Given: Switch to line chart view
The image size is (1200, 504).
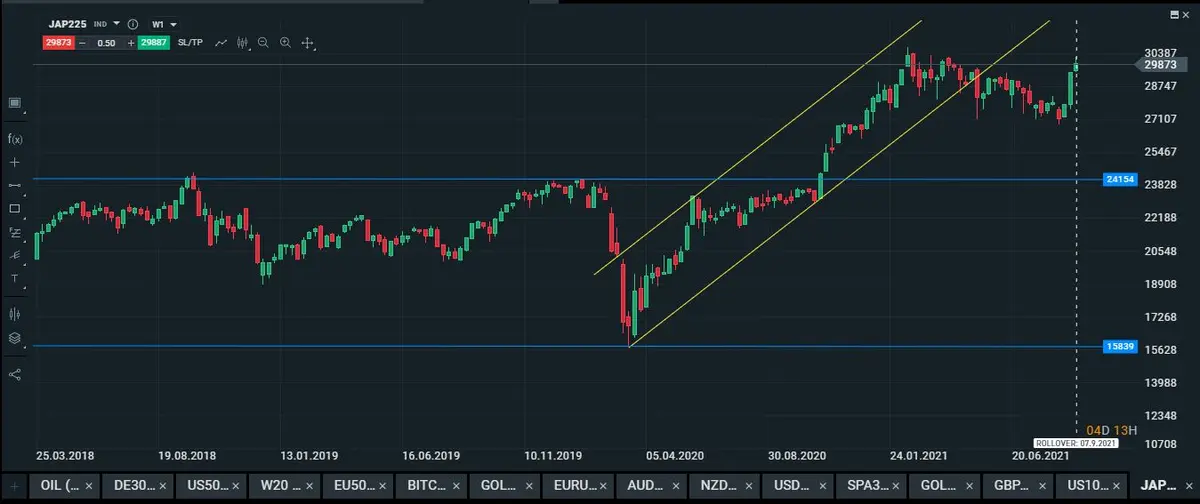Looking at the screenshot, I should (x=220, y=43).
